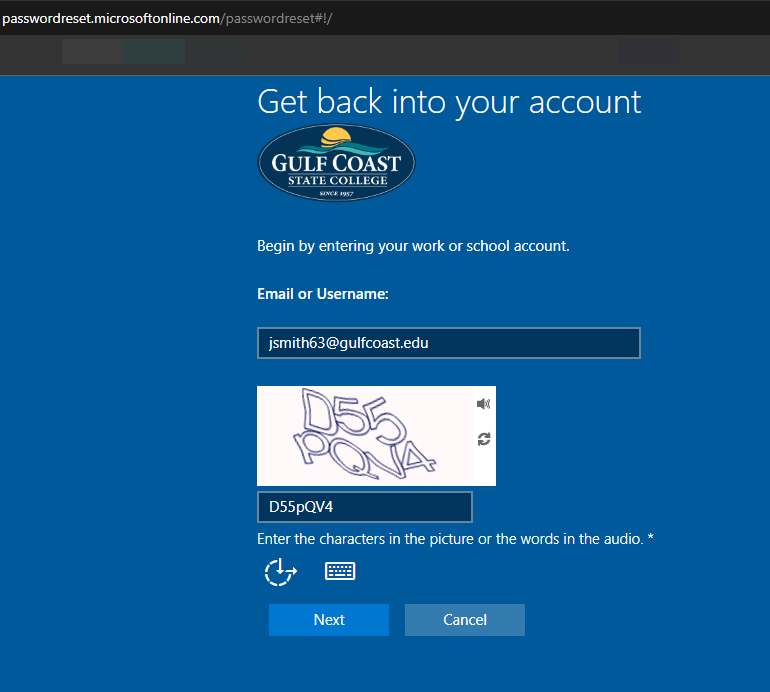Click "Begin by entering your work" instruction text
Screen dimensions: 770x692
pyautogui.click(x=413, y=245)
